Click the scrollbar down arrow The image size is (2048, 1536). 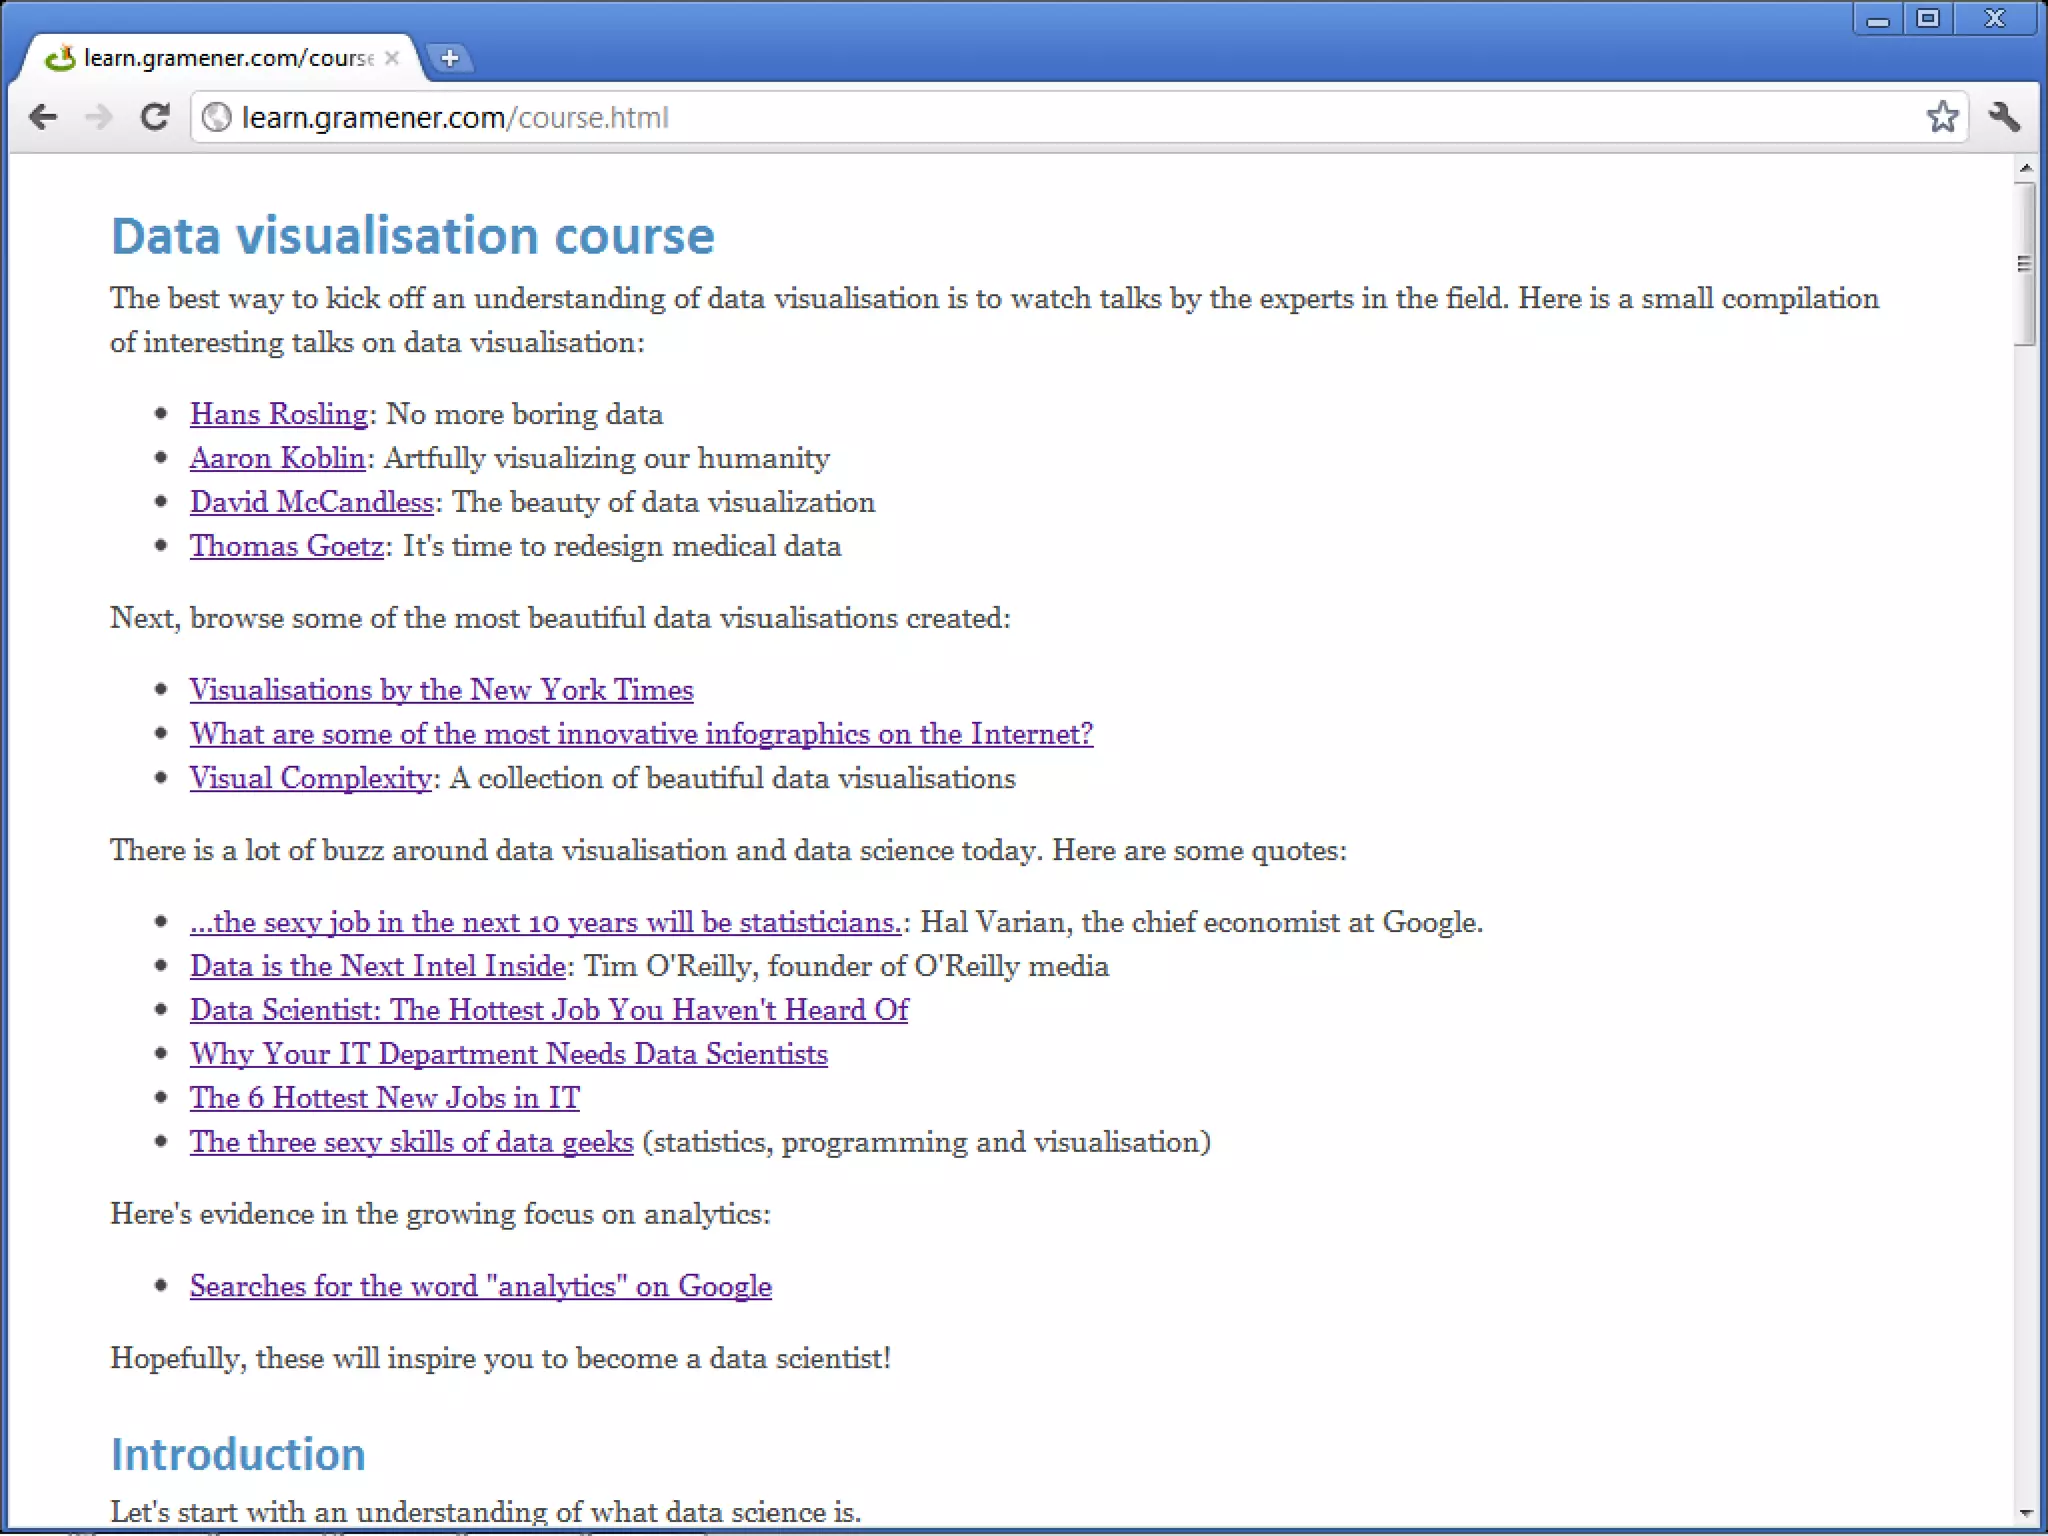(2025, 1513)
